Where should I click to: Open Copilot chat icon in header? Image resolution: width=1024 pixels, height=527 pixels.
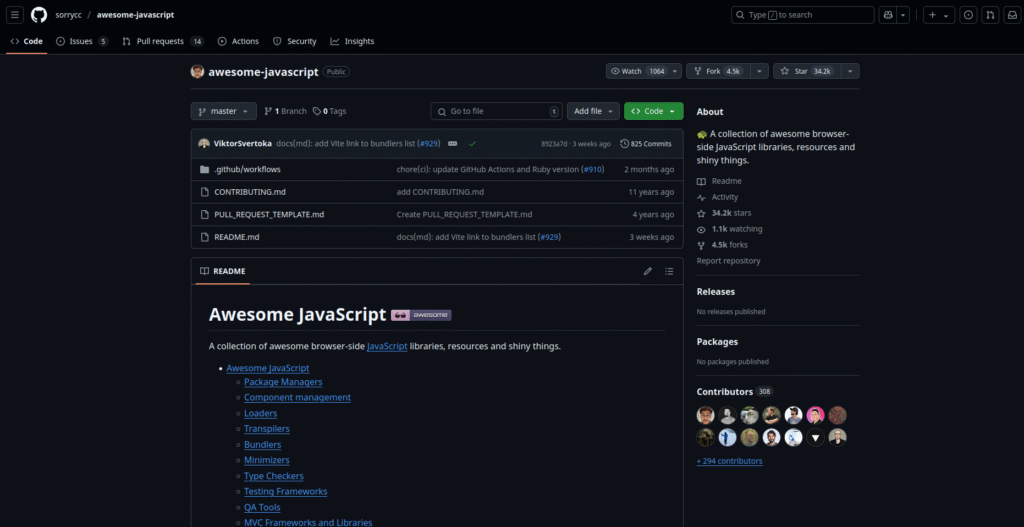pyautogui.click(x=888, y=15)
